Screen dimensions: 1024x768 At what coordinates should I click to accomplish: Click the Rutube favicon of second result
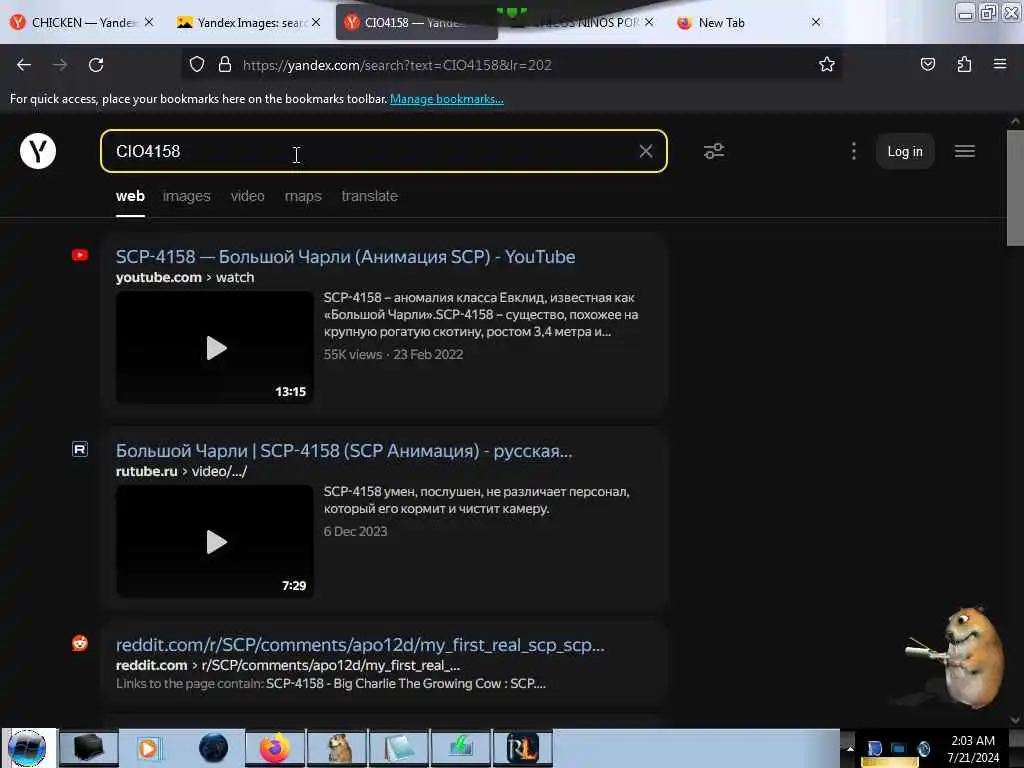click(x=80, y=449)
